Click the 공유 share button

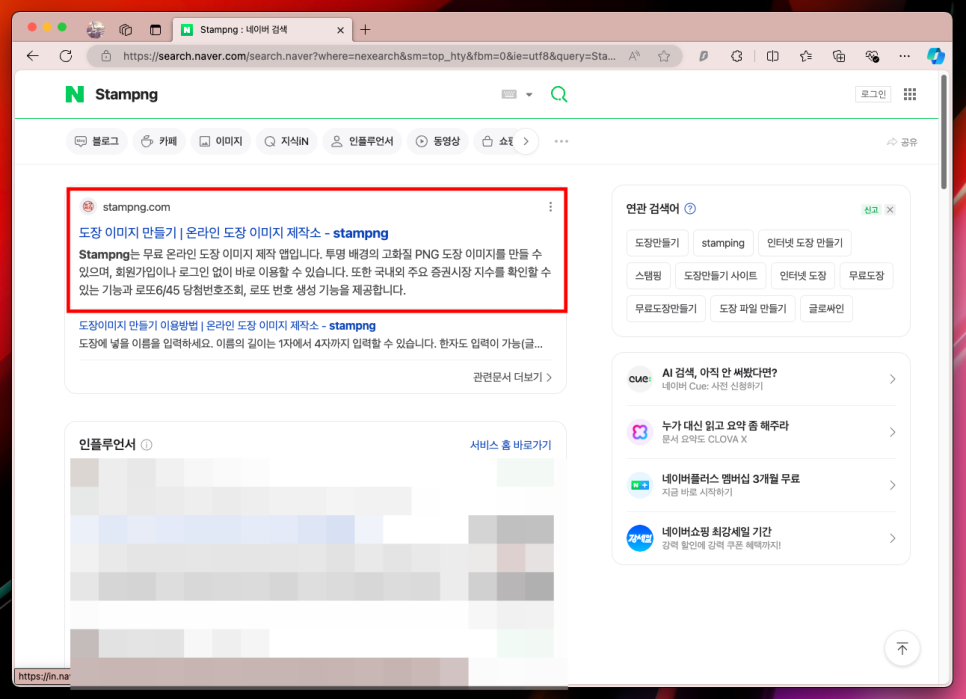point(902,142)
